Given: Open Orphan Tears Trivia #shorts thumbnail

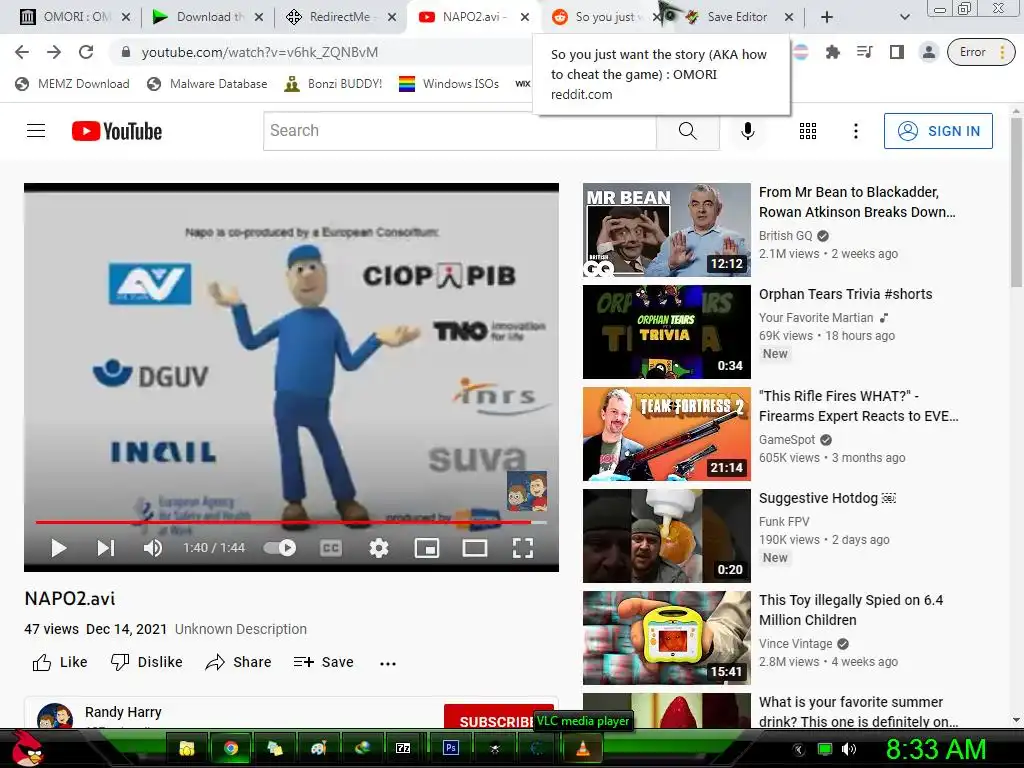Looking at the screenshot, I should pos(667,332).
